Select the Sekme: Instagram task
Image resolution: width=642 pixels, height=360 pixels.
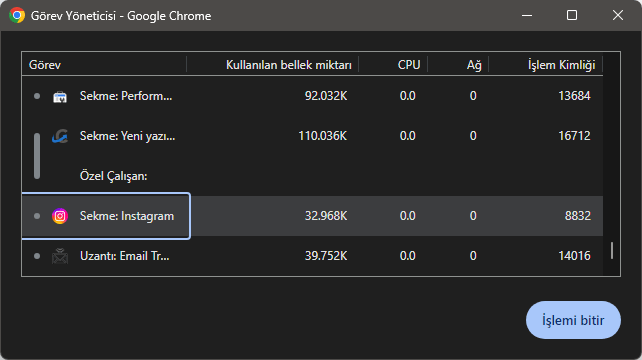(312, 216)
